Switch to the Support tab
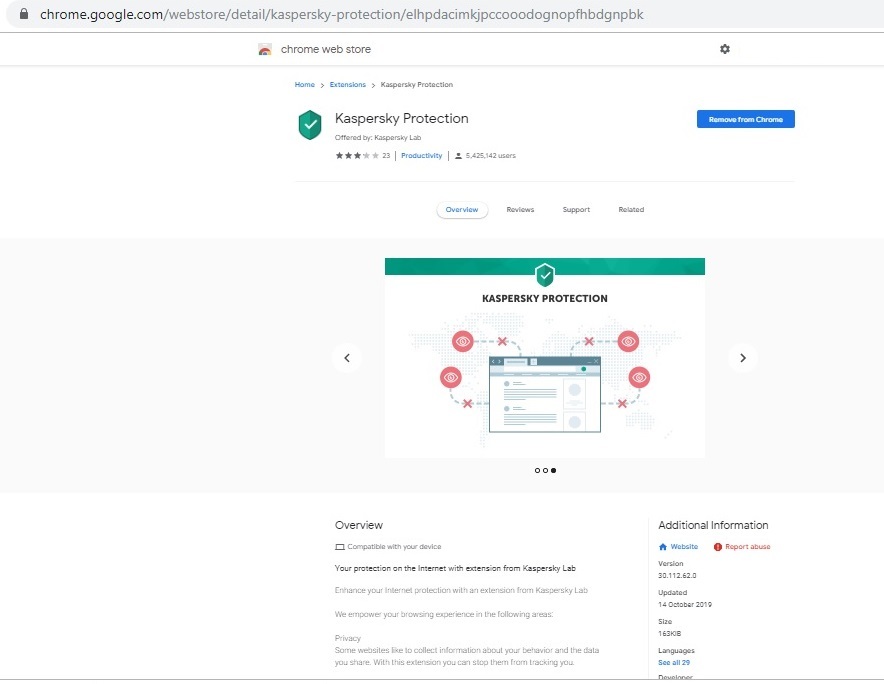884x684 pixels. pyautogui.click(x=576, y=210)
